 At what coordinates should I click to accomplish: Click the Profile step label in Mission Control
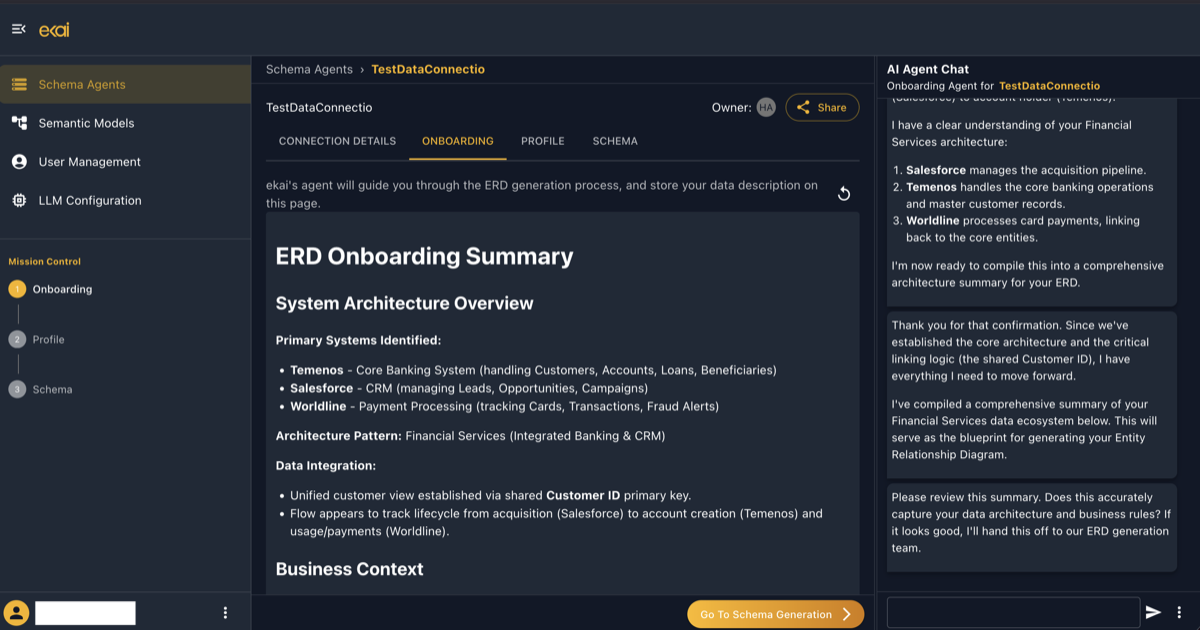[48, 339]
